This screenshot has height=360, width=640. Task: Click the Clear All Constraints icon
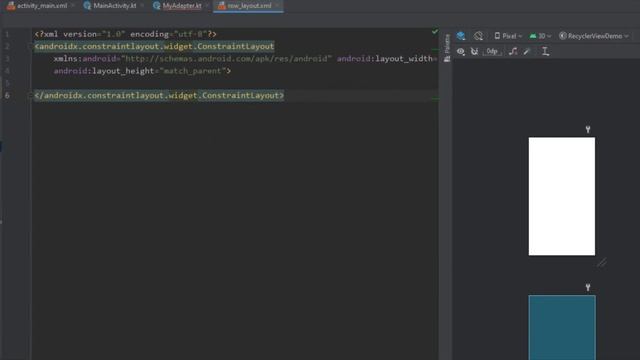(x=513, y=51)
